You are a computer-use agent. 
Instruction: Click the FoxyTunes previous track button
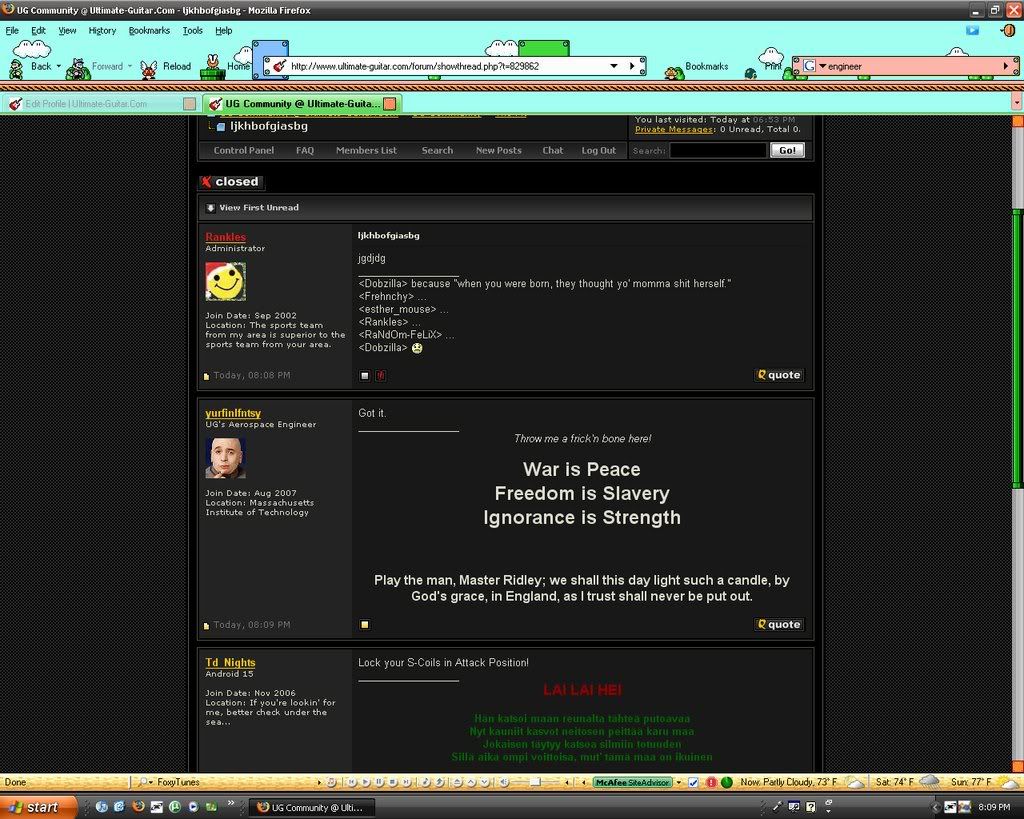click(x=352, y=782)
